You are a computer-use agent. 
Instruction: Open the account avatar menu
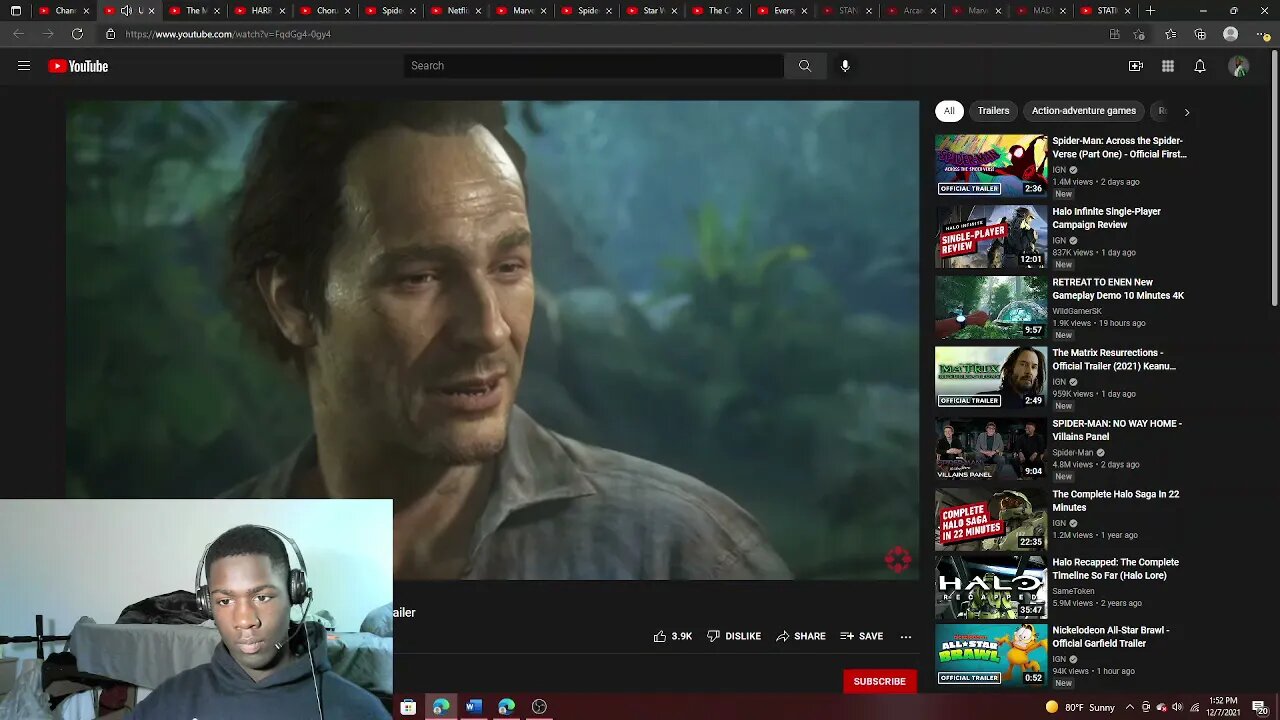click(1239, 66)
